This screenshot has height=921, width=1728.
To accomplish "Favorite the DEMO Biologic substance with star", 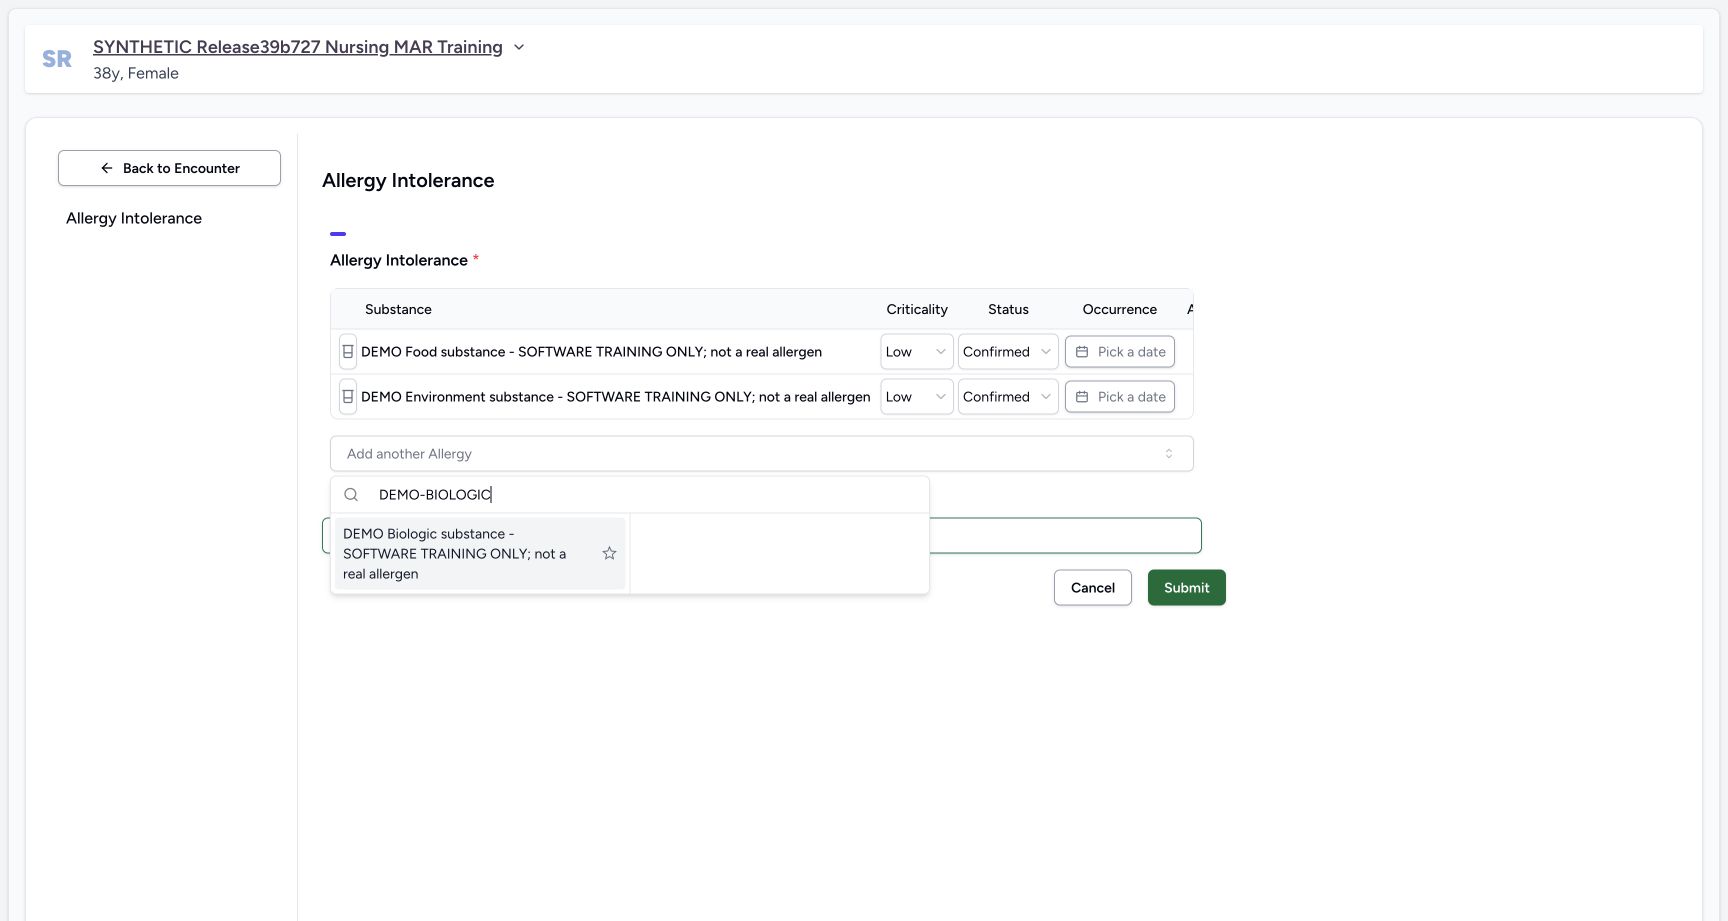I will tap(609, 554).
